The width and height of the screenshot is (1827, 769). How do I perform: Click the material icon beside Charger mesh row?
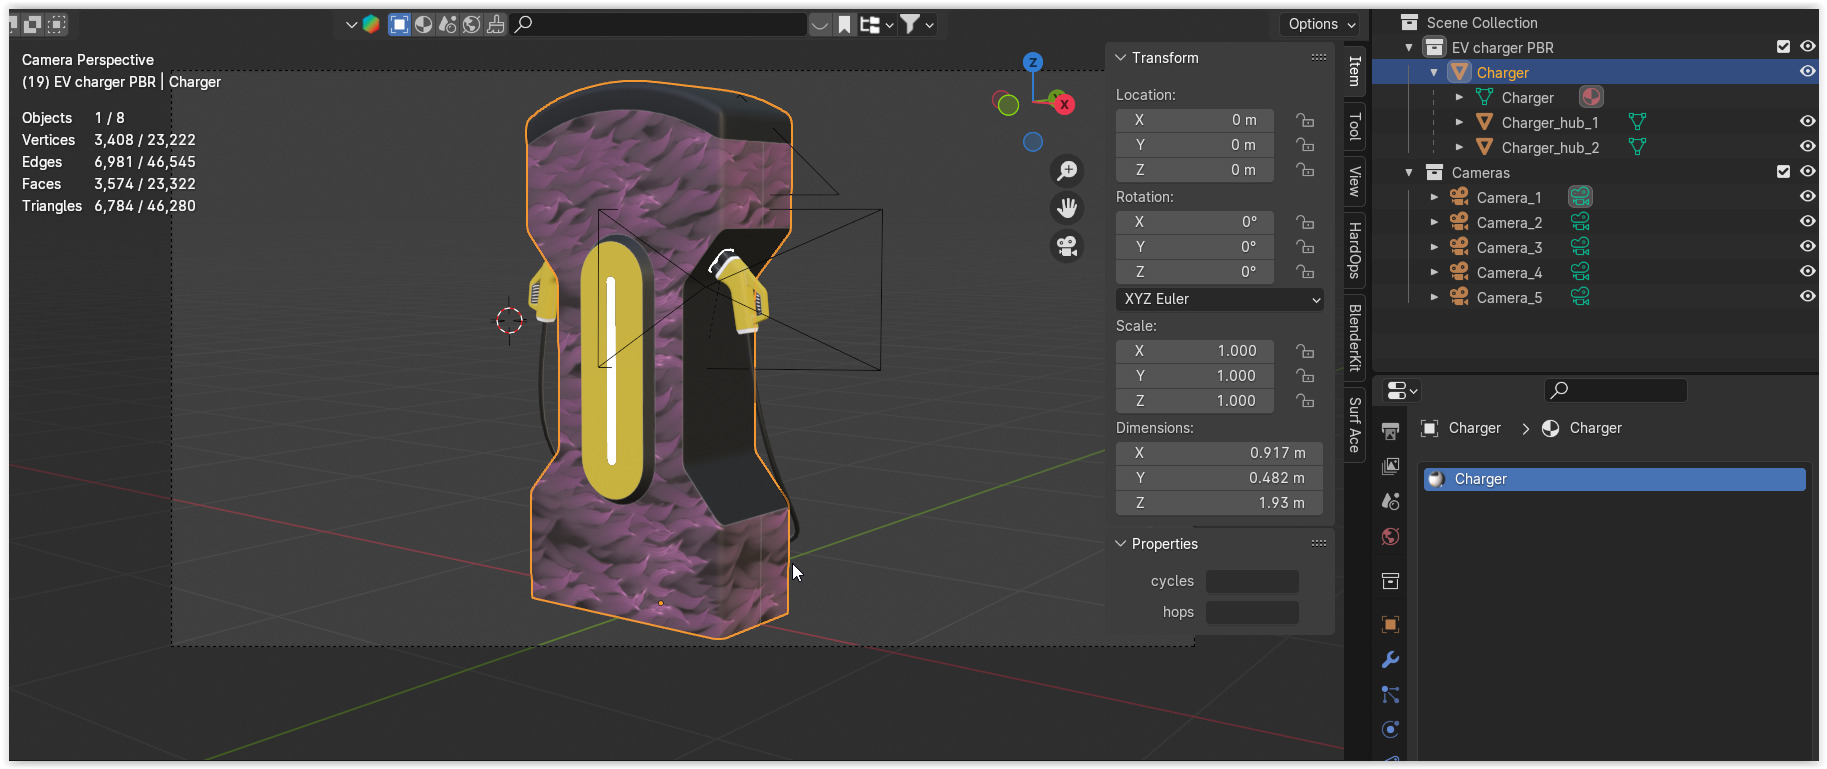(1591, 97)
